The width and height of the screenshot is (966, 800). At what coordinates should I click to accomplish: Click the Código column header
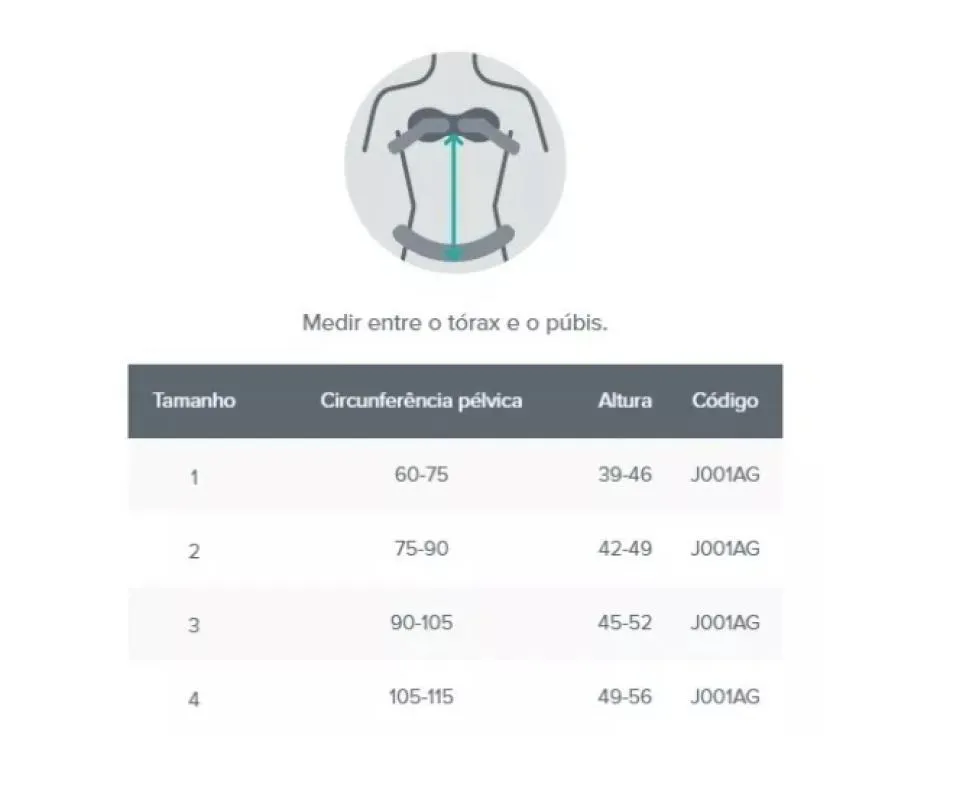pyautogui.click(x=725, y=401)
